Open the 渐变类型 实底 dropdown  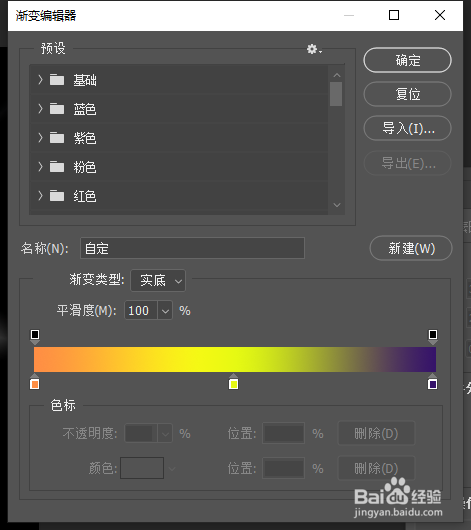[158, 280]
